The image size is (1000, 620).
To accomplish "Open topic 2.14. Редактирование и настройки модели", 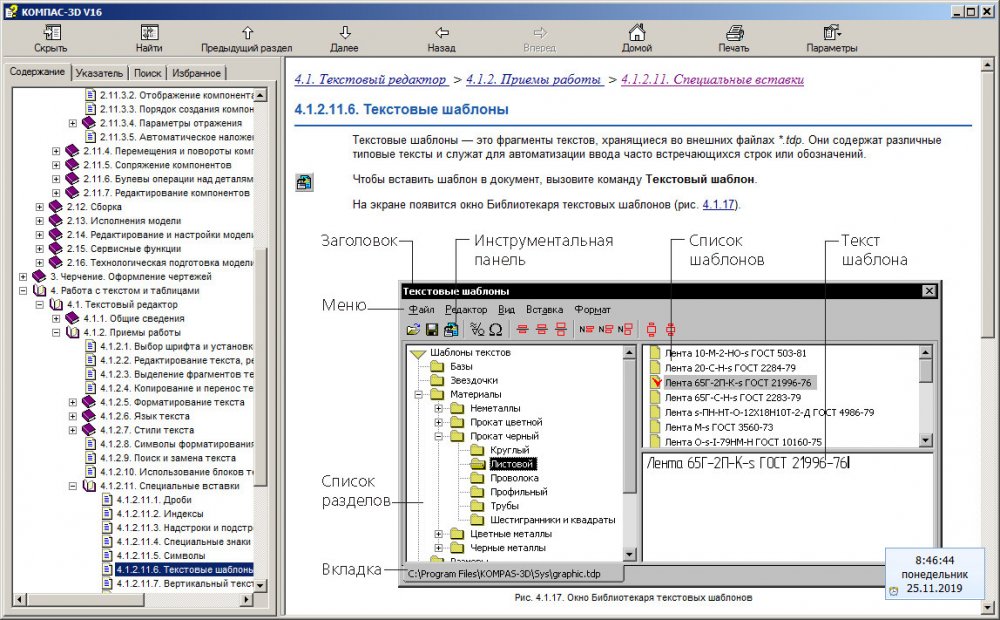I will [x=159, y=235].
